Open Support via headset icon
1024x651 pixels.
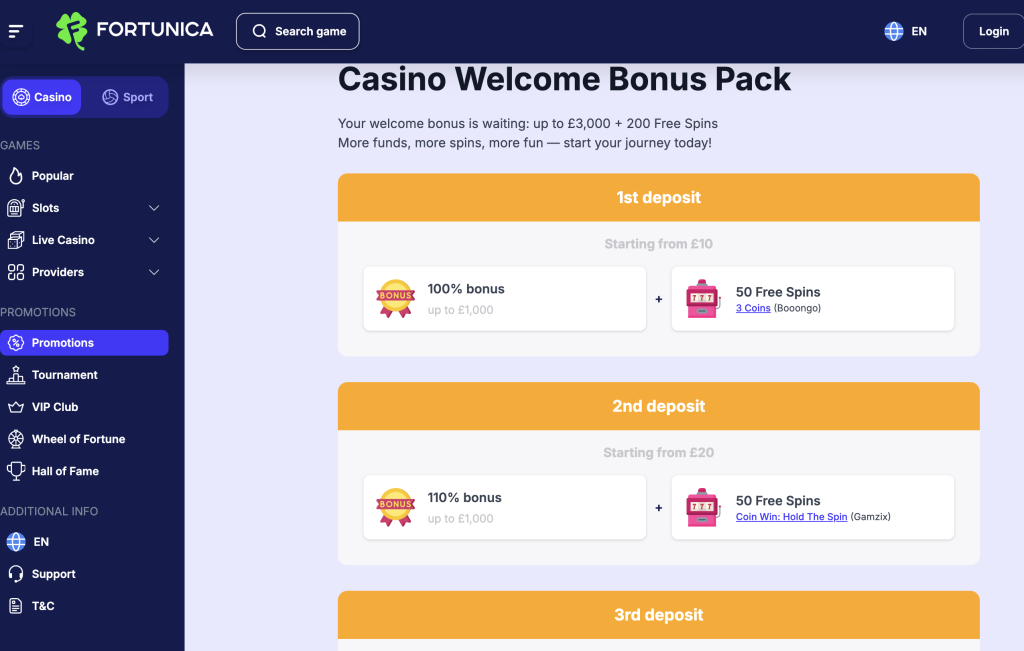point(14,573)
